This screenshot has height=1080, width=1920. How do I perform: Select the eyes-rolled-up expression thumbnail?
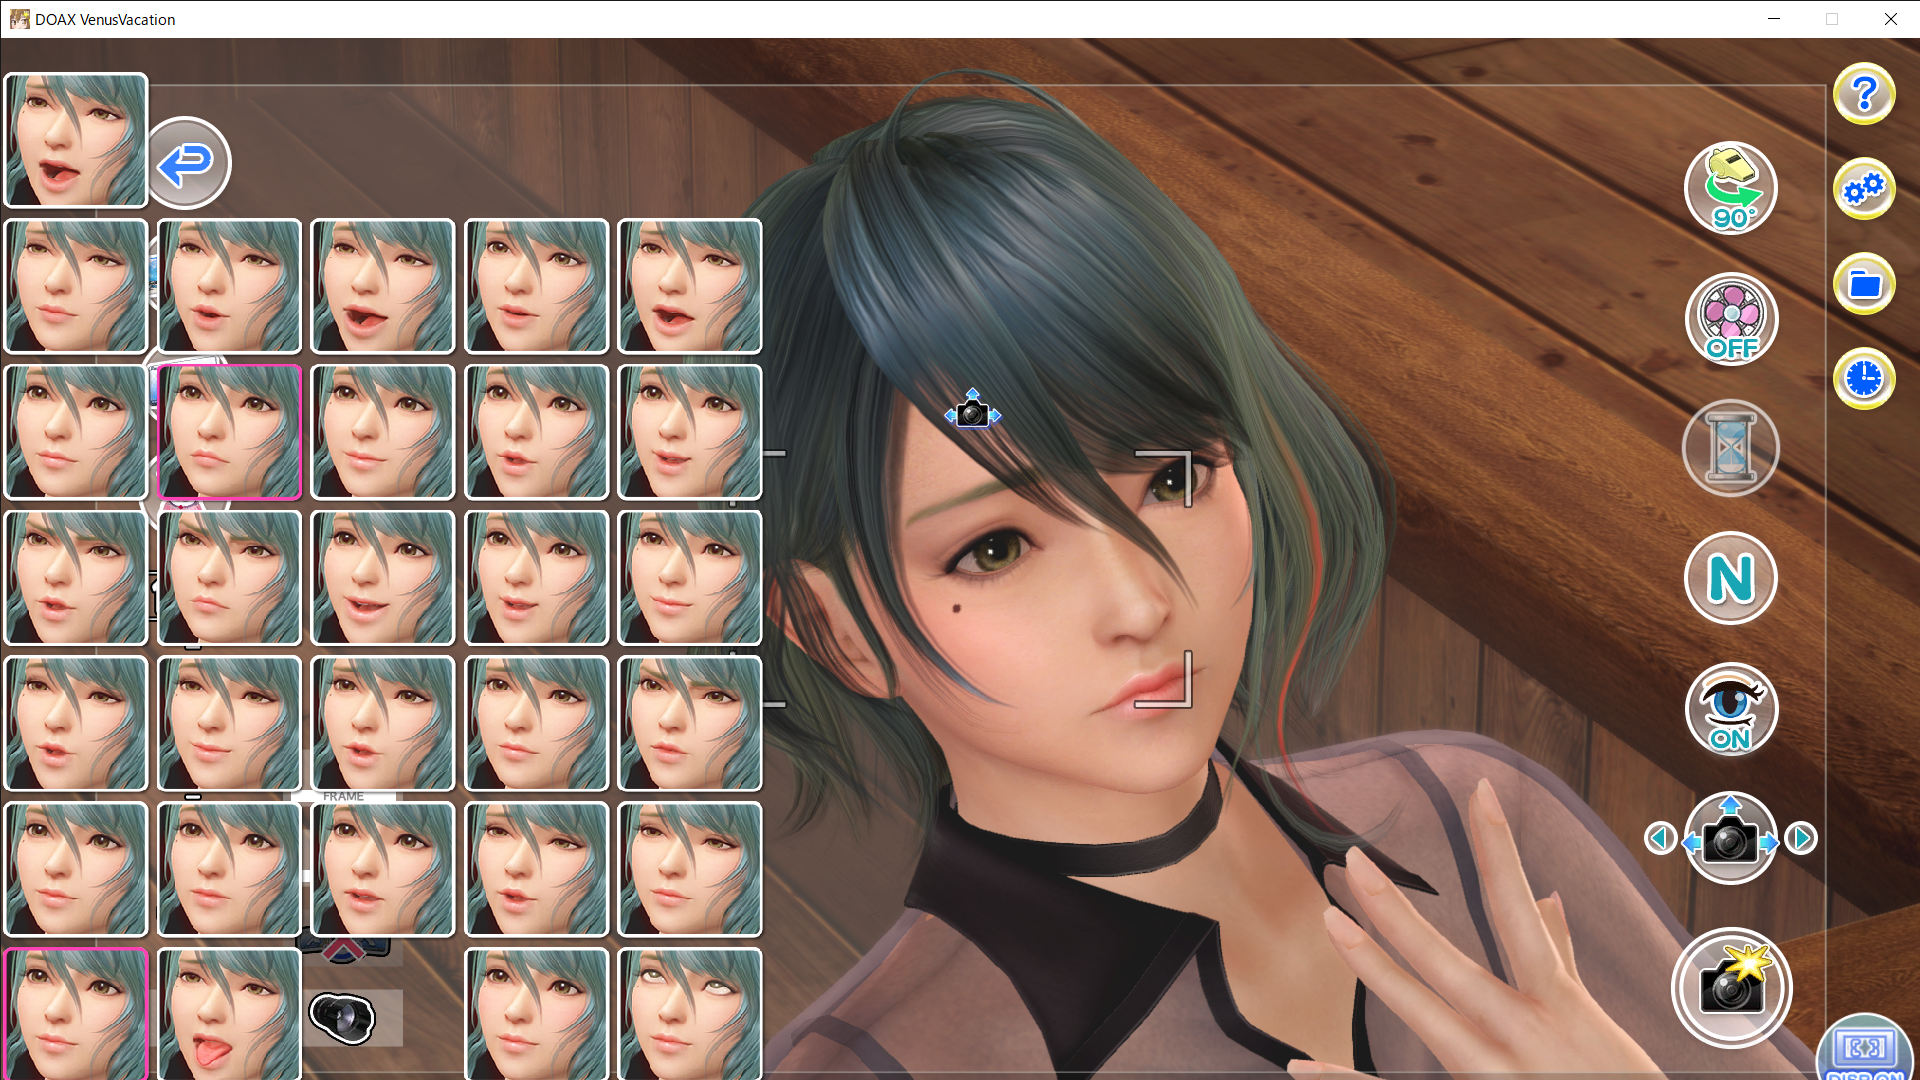(690, 1014)
